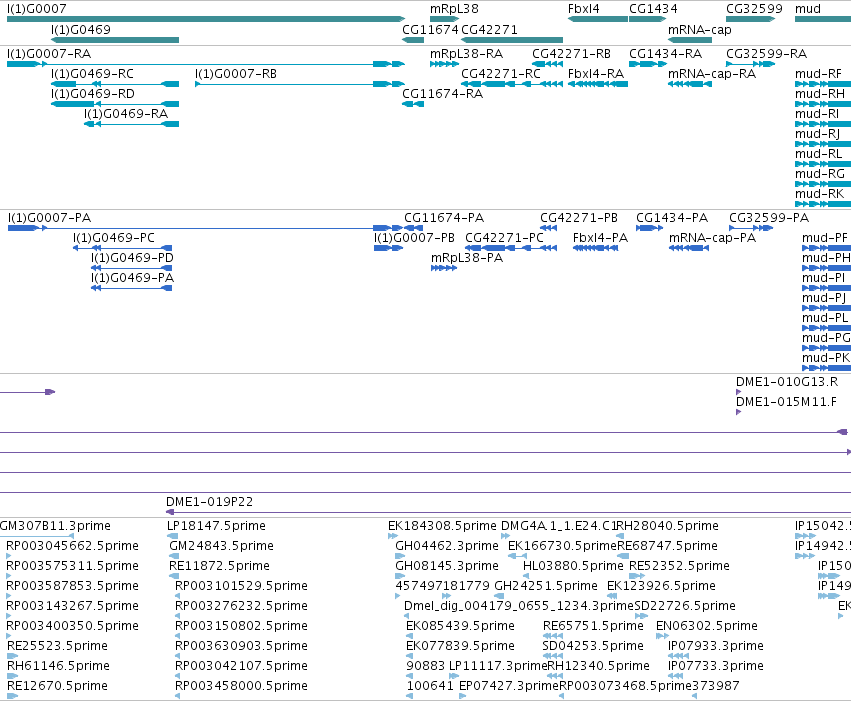The height and width of the screenshot is (701, 851).
Task: Select protein CG11674-PA
Action: (414, 228)
